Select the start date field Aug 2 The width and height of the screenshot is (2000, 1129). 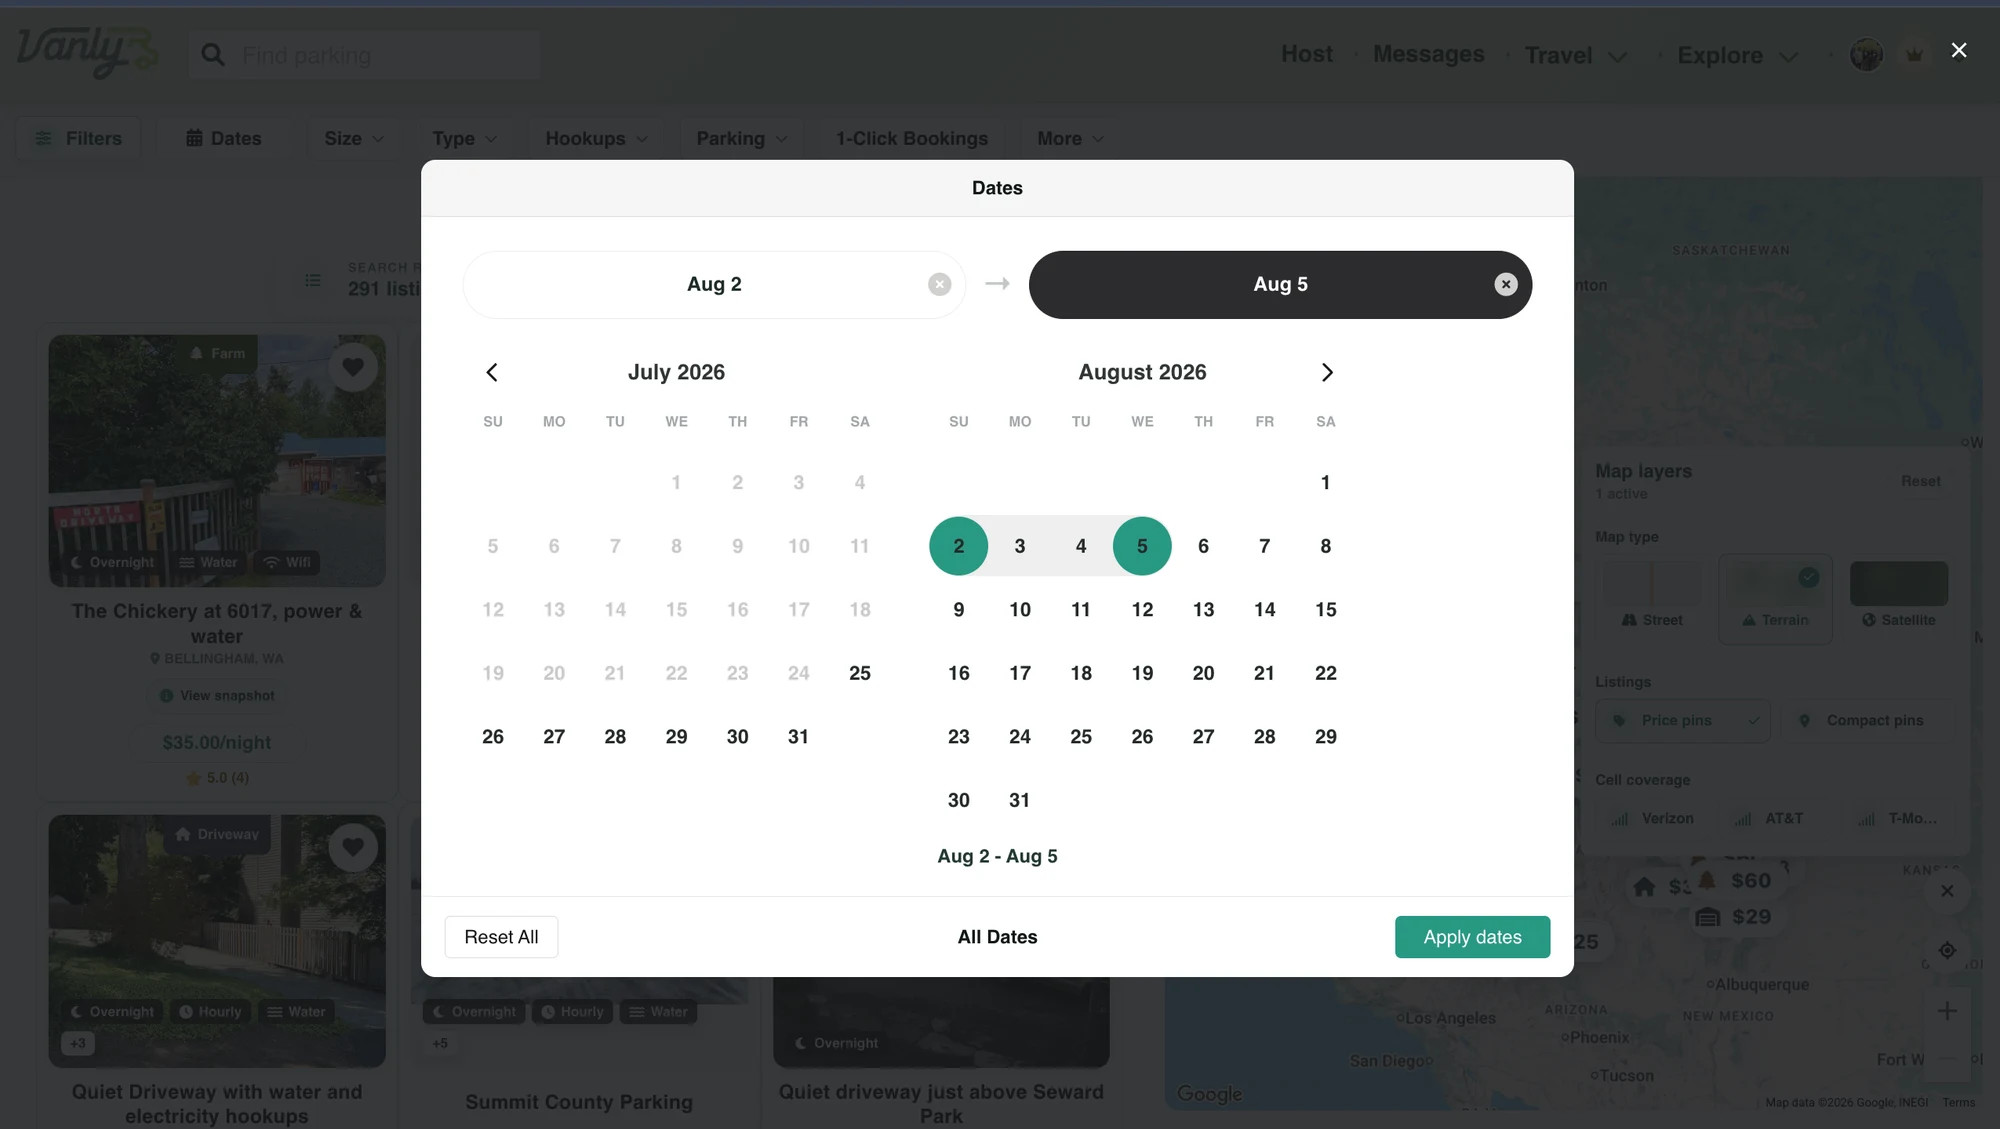tap(714, 285)
